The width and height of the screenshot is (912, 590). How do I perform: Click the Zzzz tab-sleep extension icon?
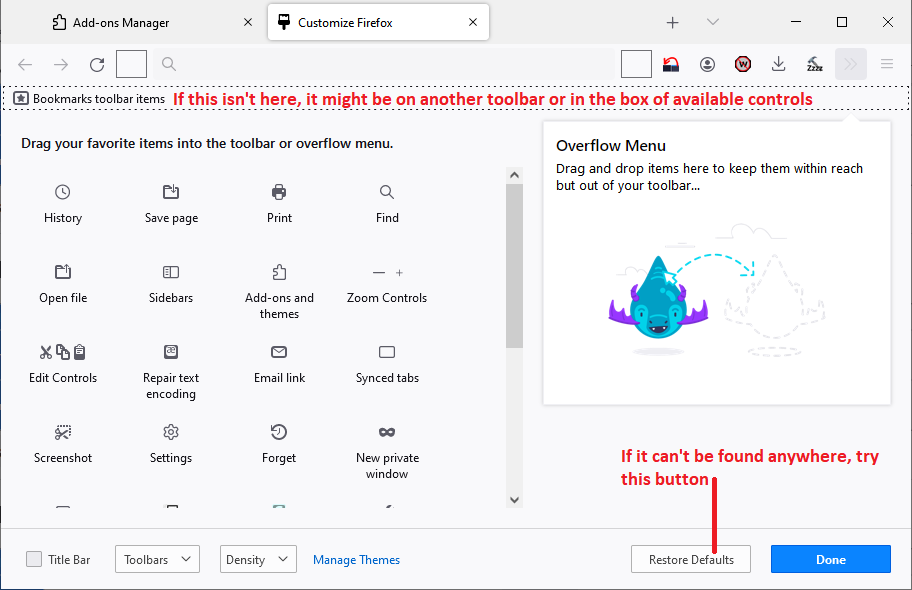(814, 64)
